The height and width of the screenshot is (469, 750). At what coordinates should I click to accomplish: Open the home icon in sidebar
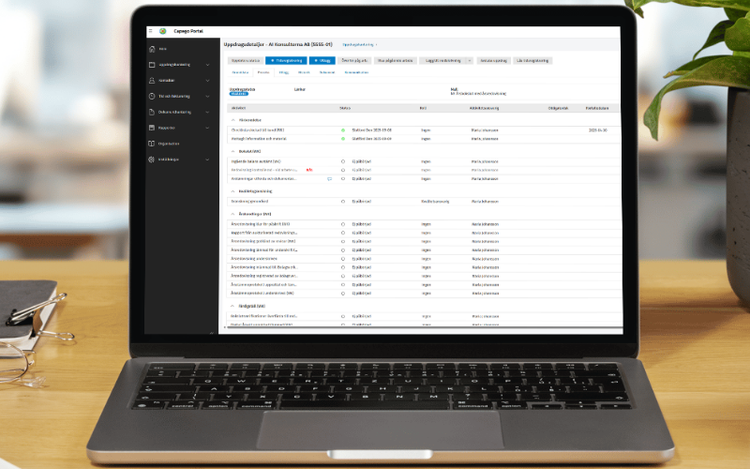(151, 49)
